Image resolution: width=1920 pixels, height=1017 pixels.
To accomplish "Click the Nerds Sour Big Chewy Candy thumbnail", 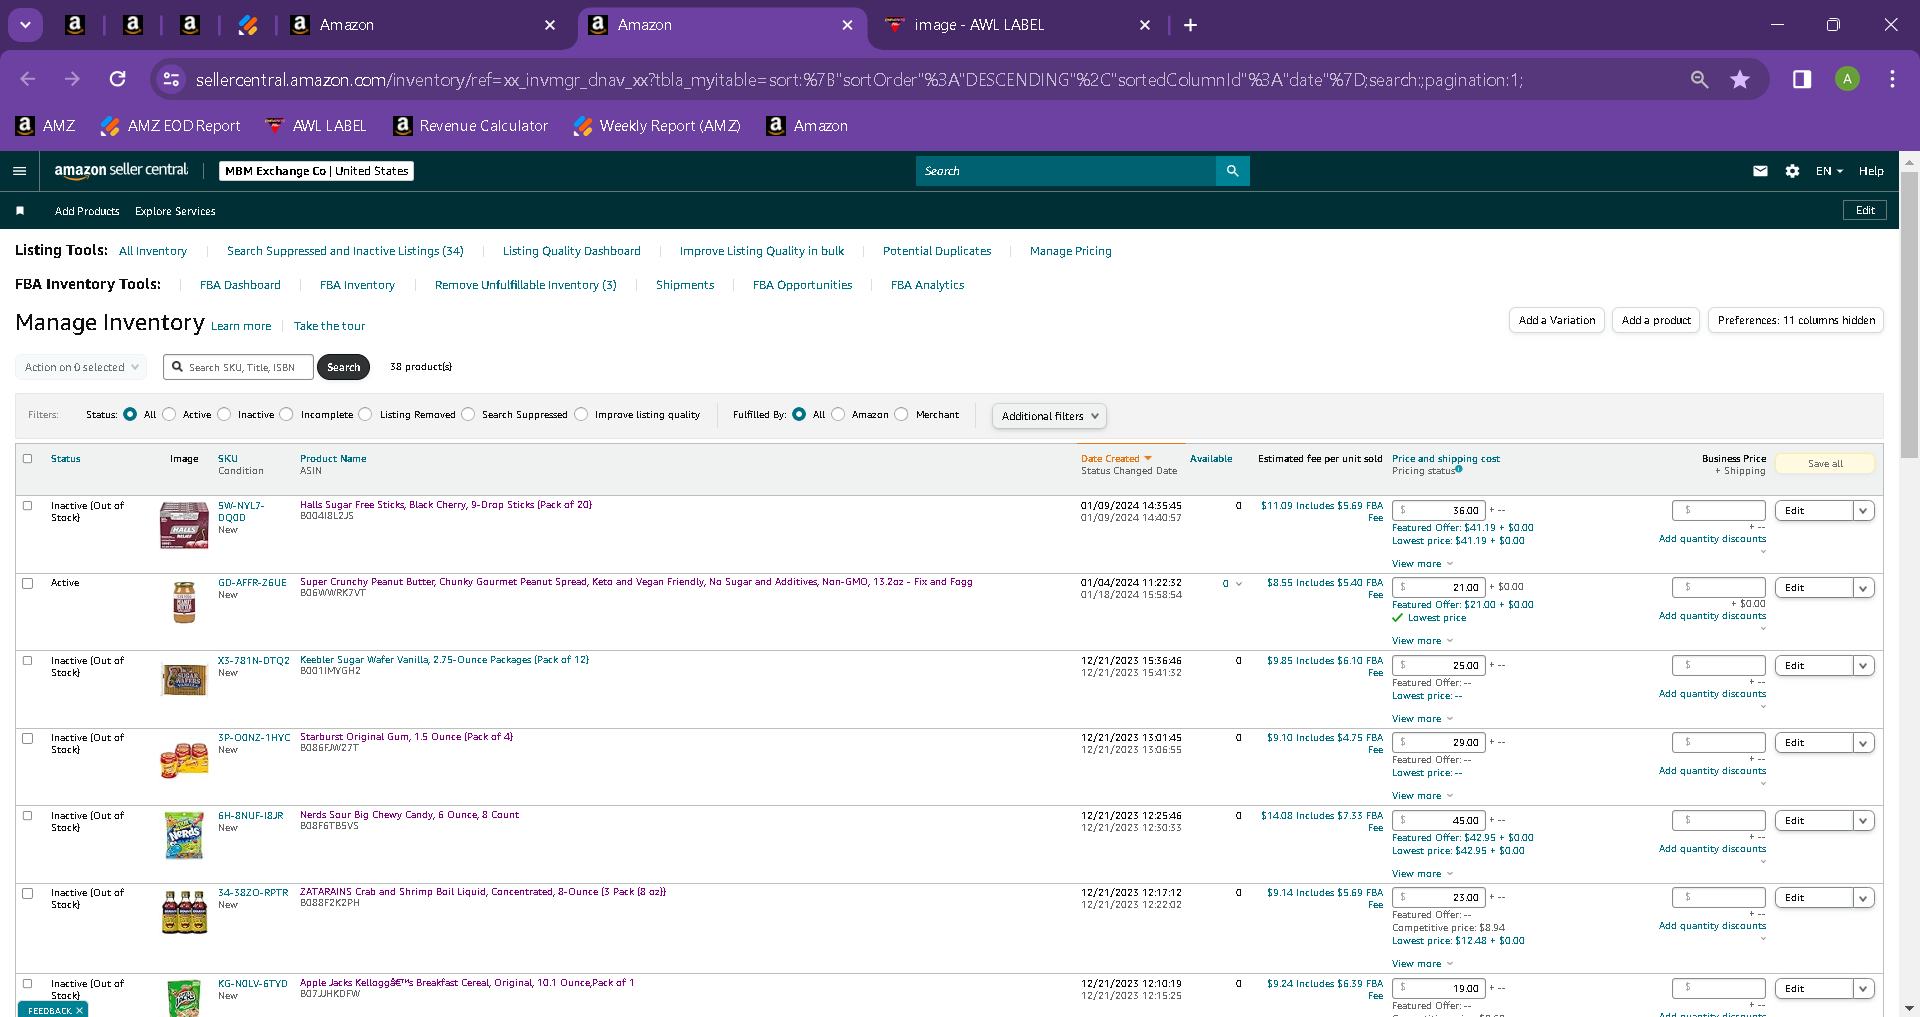I will coord(184,835).
